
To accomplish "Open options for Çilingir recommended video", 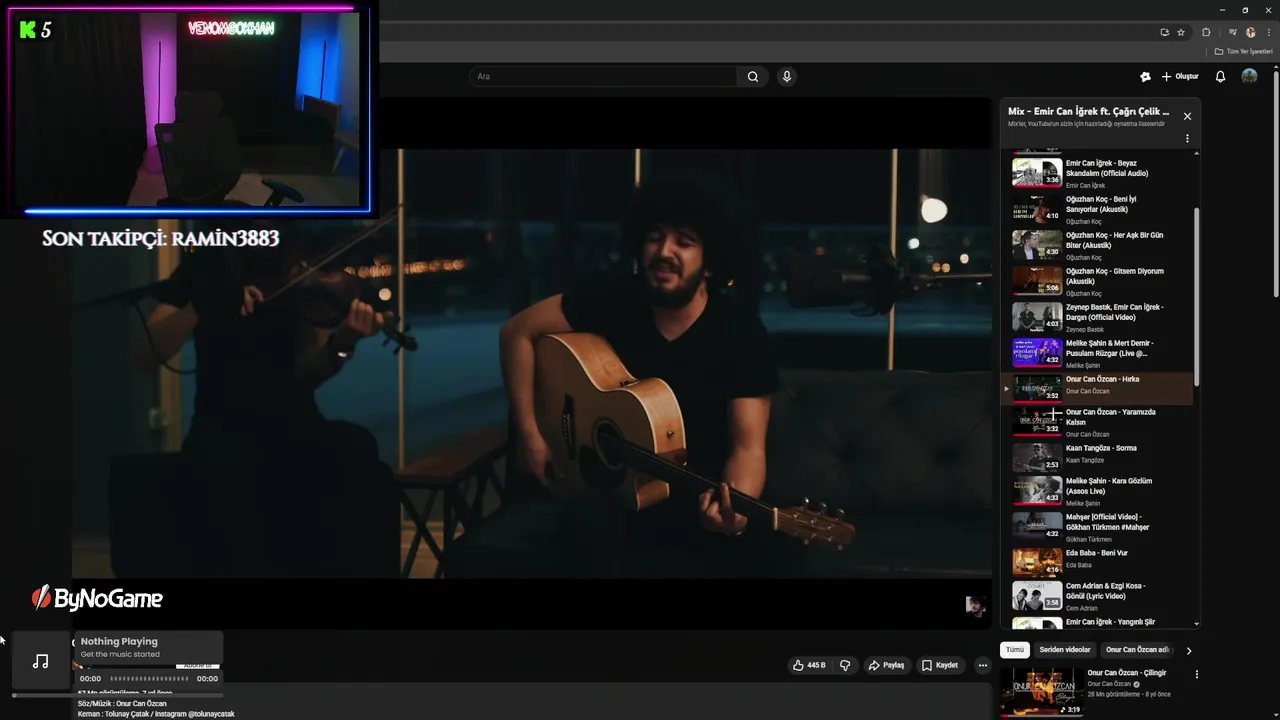I will [x=1196, y=674].
